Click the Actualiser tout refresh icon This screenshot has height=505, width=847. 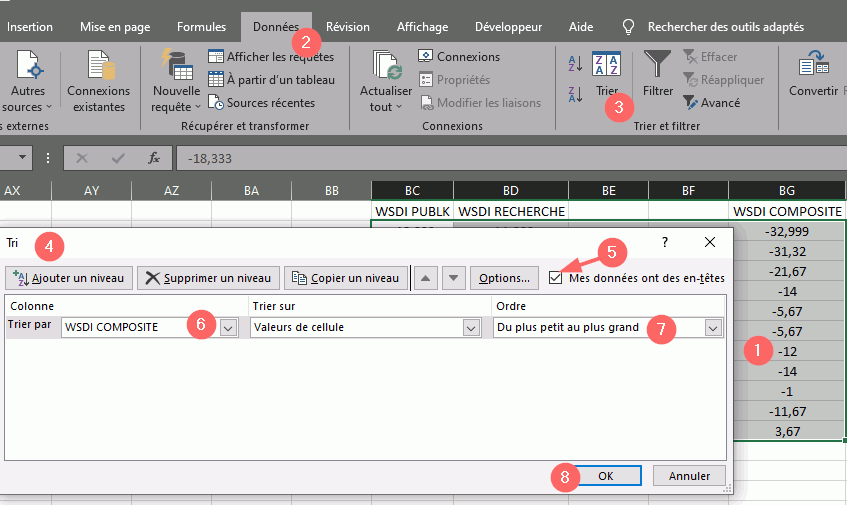(x=385, y=66)
